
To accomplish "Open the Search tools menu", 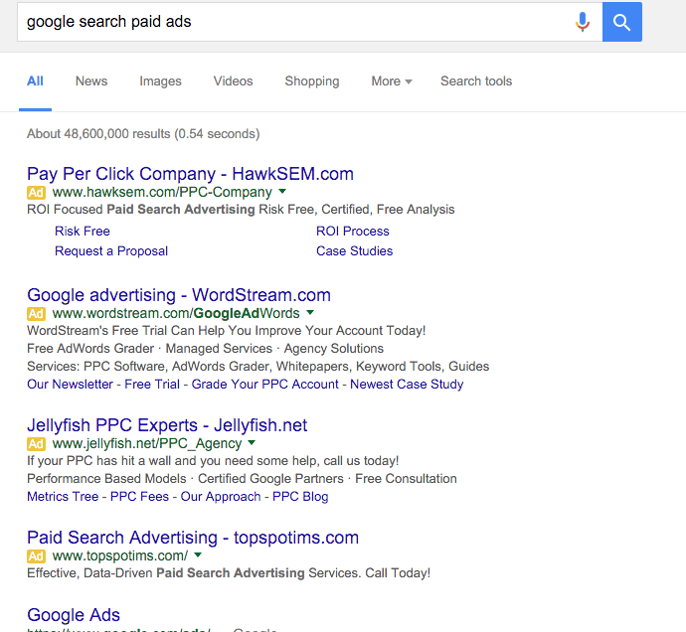I will tap(476, 81).
